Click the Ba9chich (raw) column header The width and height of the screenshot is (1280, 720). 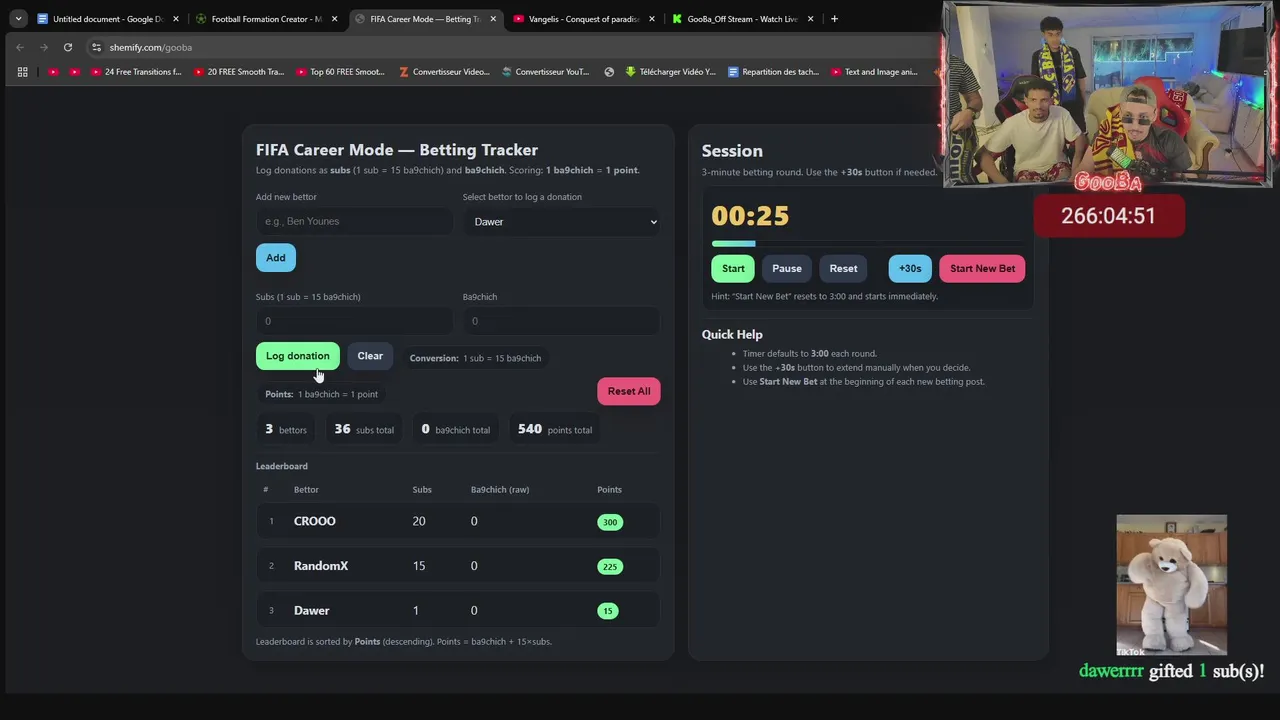(500, 490)
